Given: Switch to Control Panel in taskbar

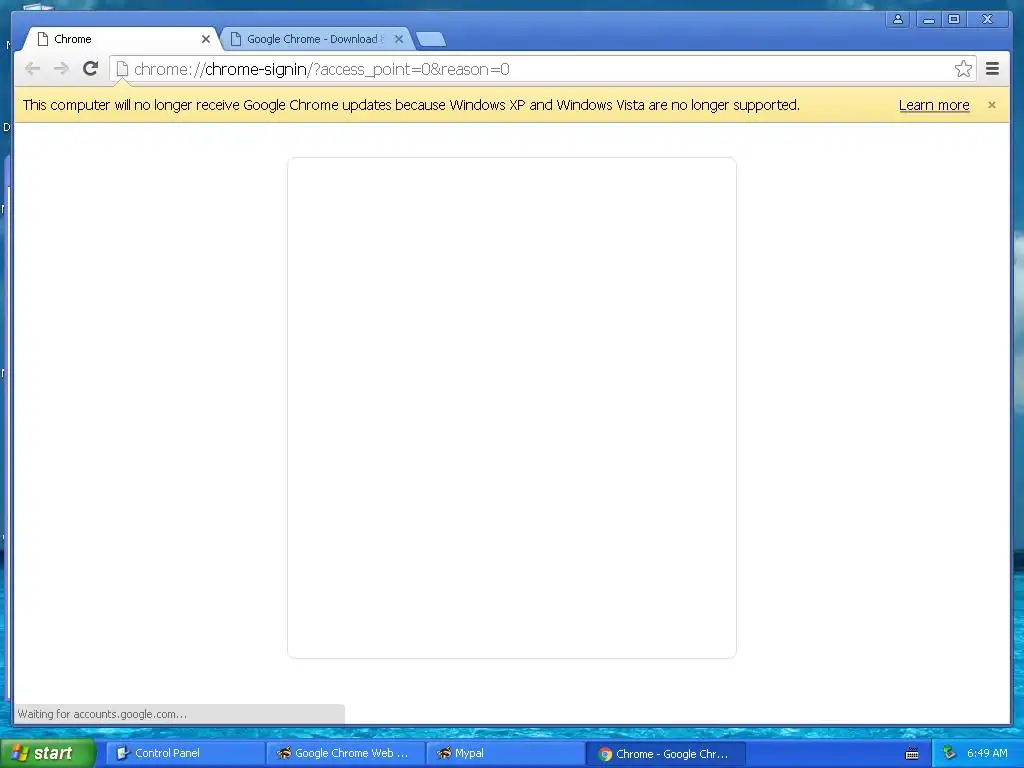Looking at the screenshot, I should coord(185,753).
